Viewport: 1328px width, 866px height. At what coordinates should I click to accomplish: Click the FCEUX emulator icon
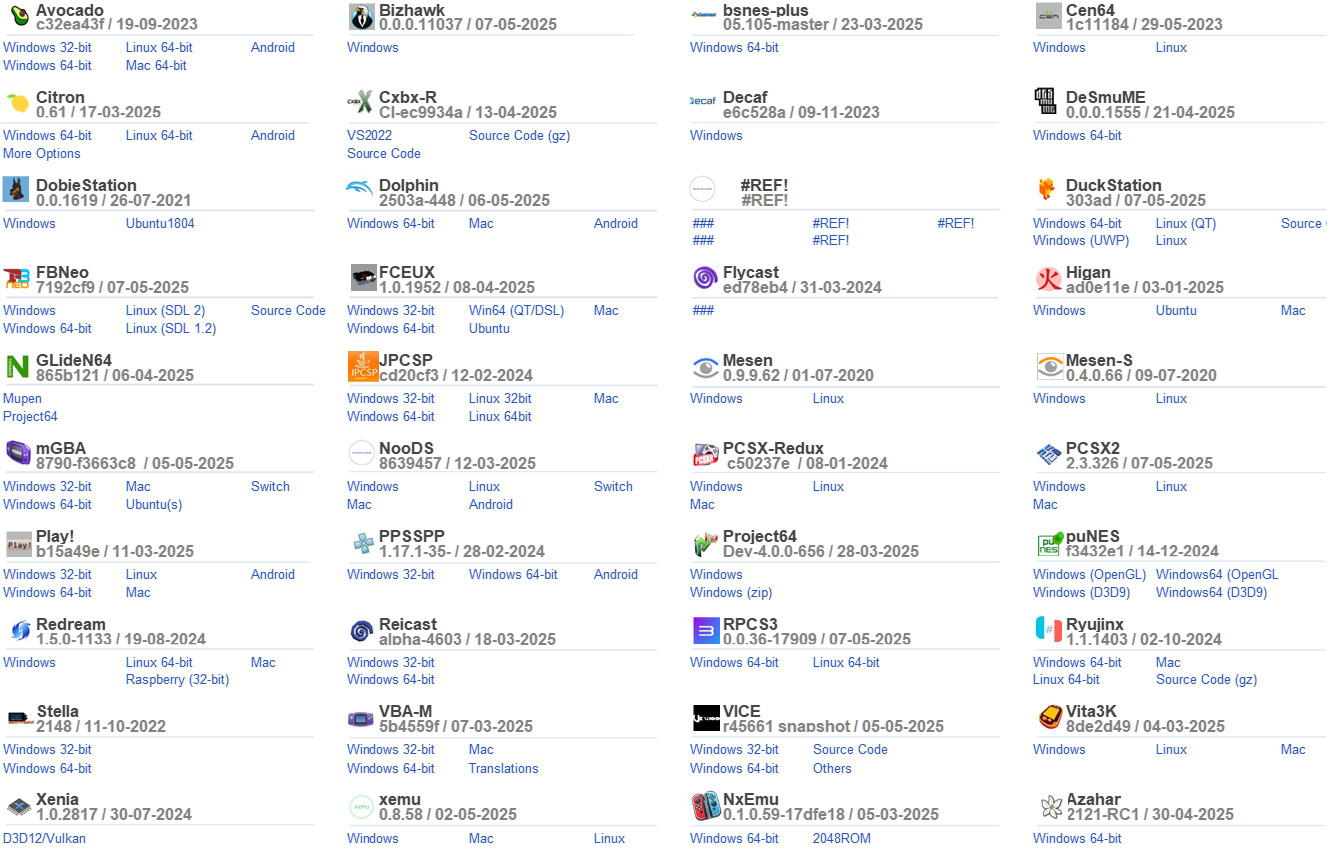(363, 278)
